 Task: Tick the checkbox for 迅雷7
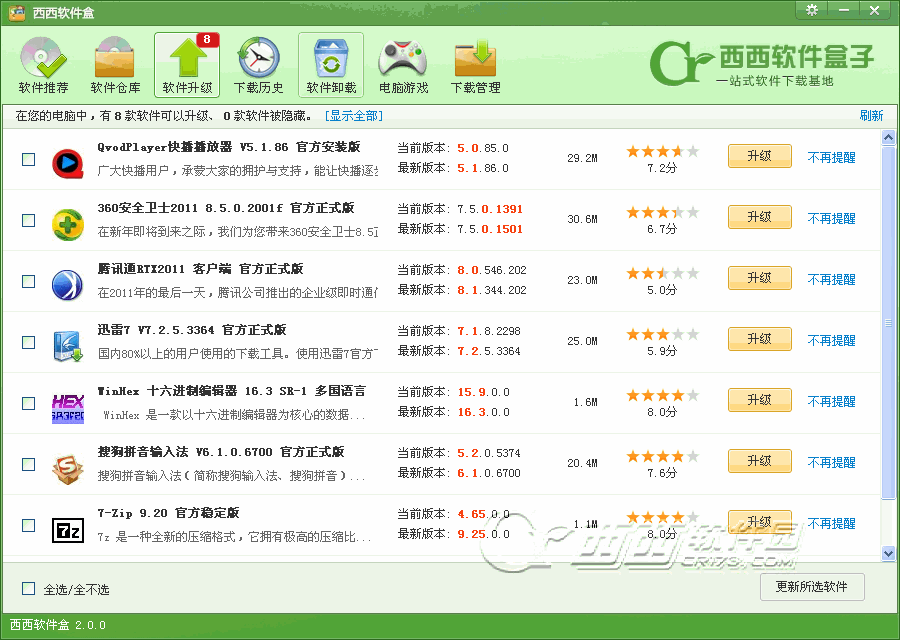(29, 342)
